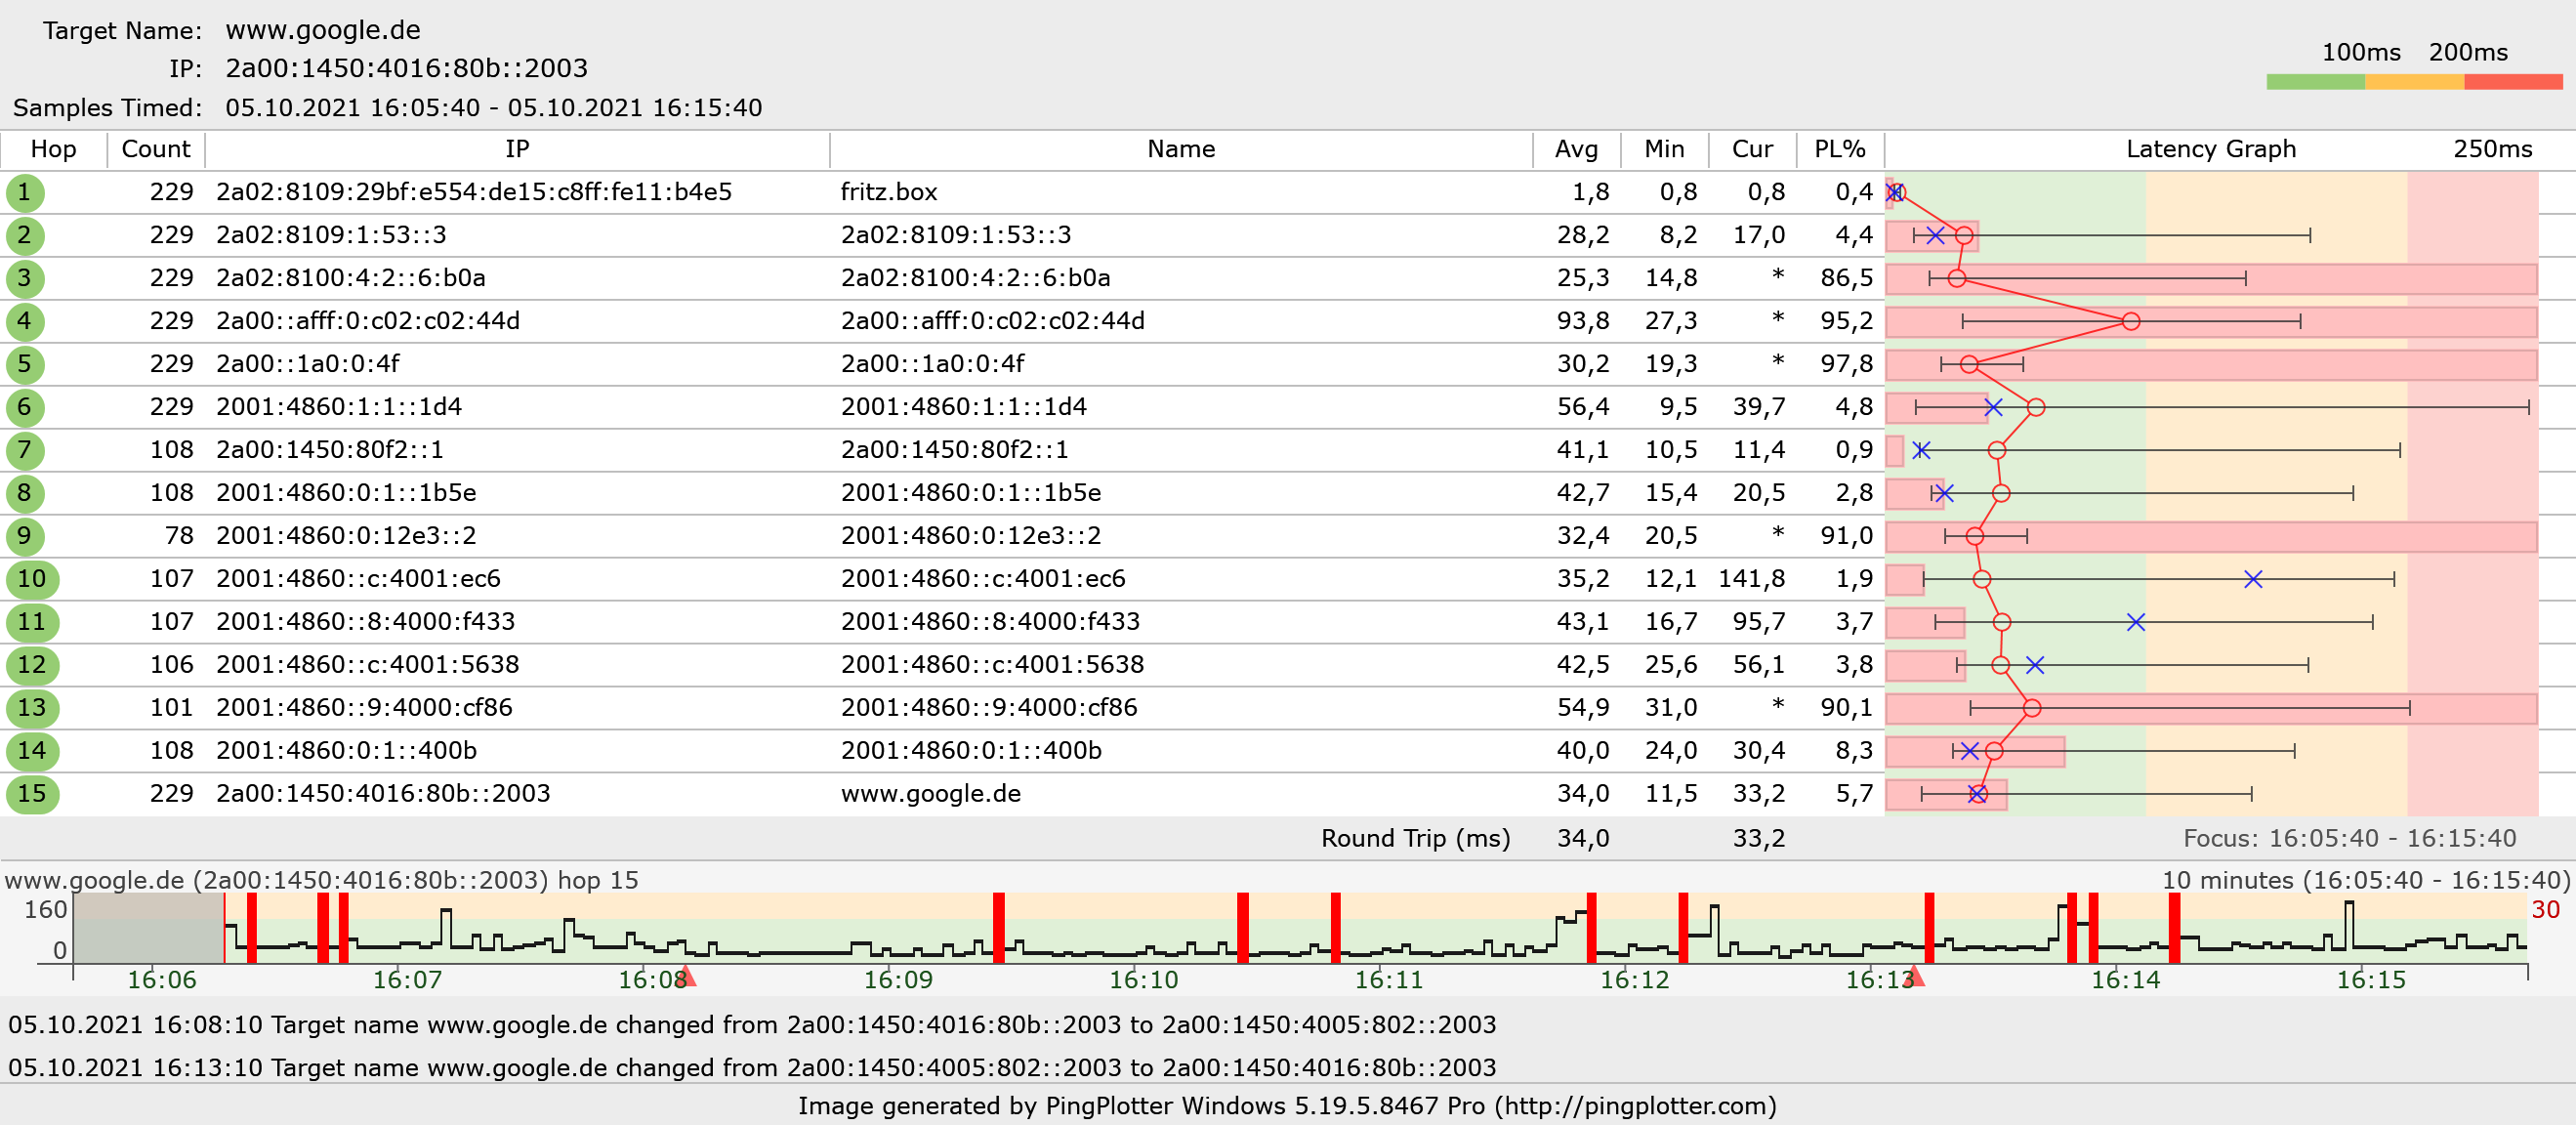Image resolution: width=2576 pixels, height=1125 pixels.
Task: Sort by the Count column header
Action: tap(155, 149)
